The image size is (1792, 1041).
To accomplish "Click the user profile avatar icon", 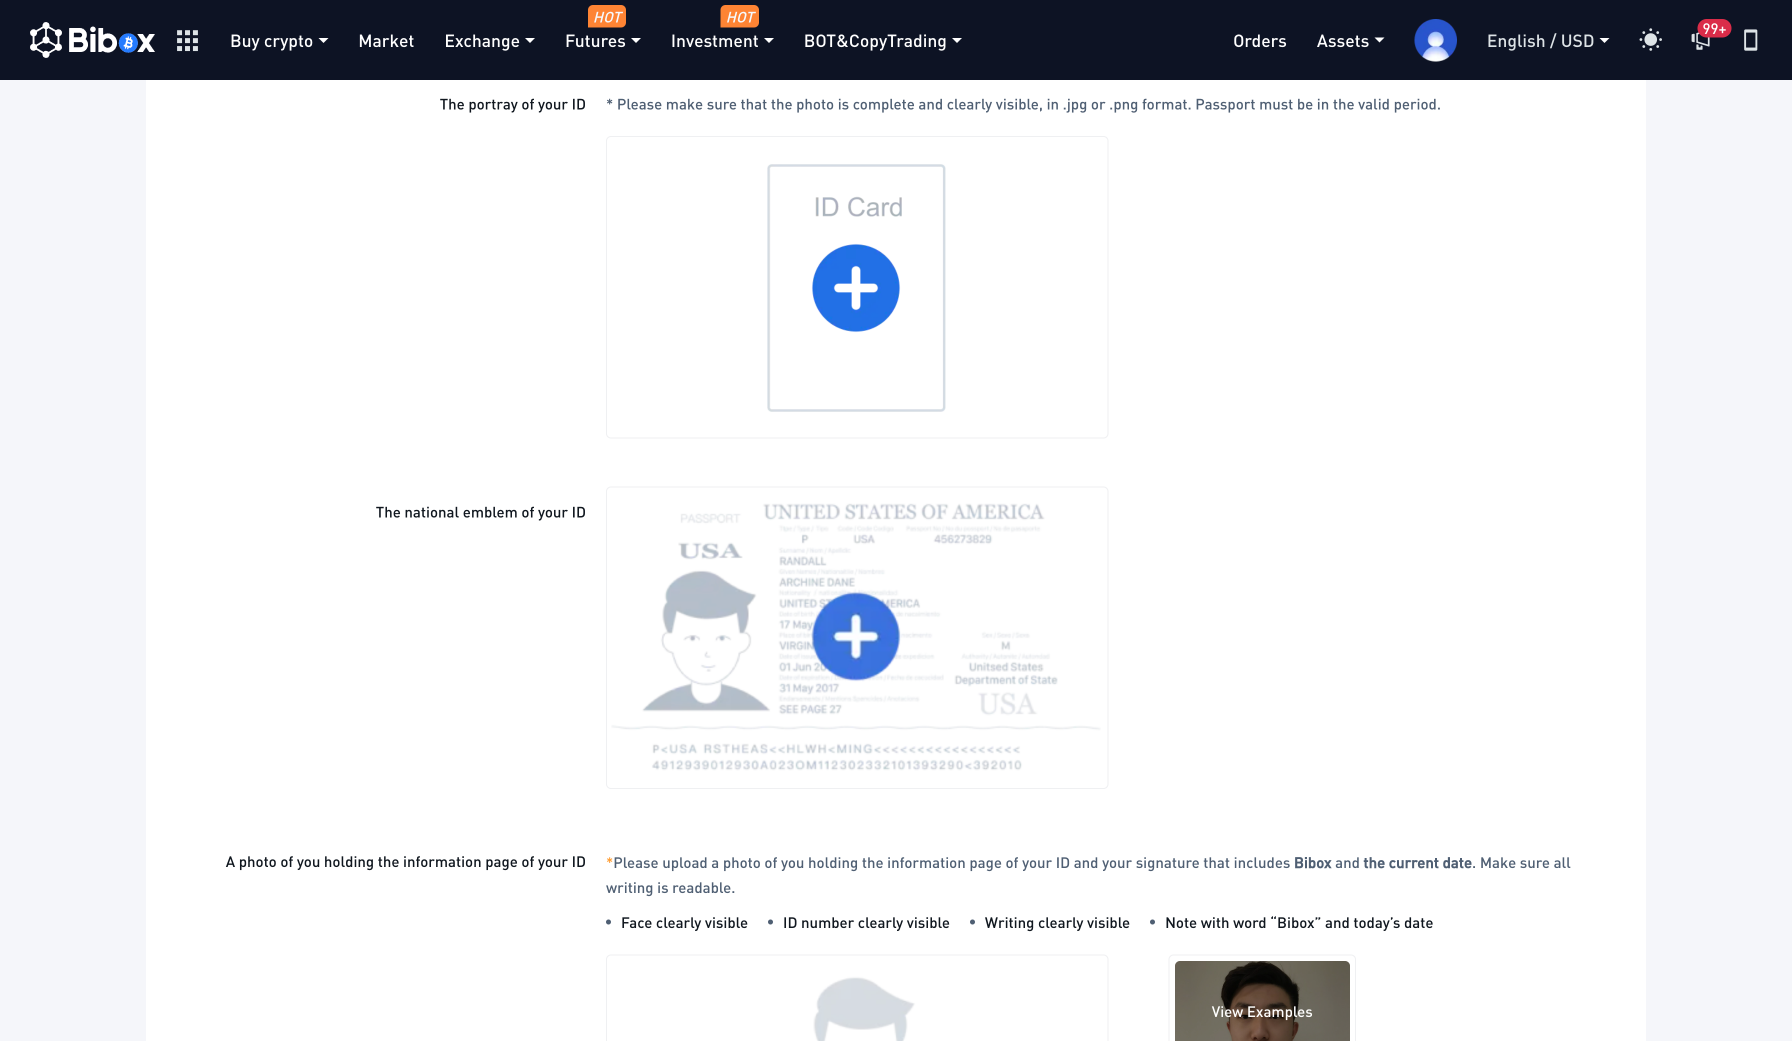I will click(x=1435, y=41).
